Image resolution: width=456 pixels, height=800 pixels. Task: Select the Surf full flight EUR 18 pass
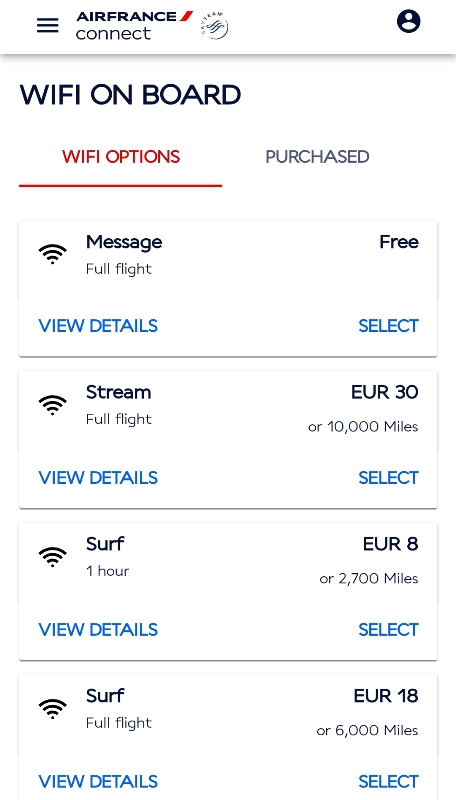pyautogui.click(x=388, y=782)
